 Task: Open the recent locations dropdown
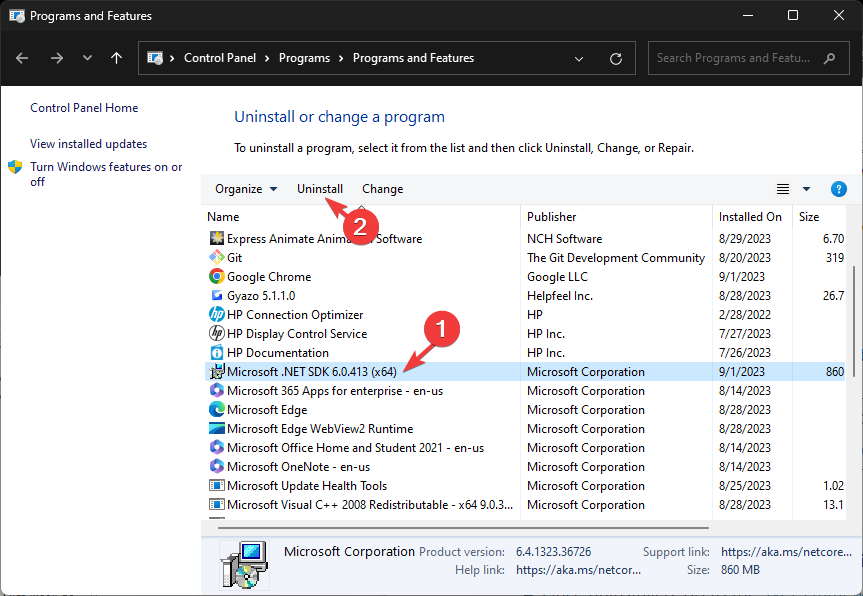pyautogui.click(x=88, y=59)
